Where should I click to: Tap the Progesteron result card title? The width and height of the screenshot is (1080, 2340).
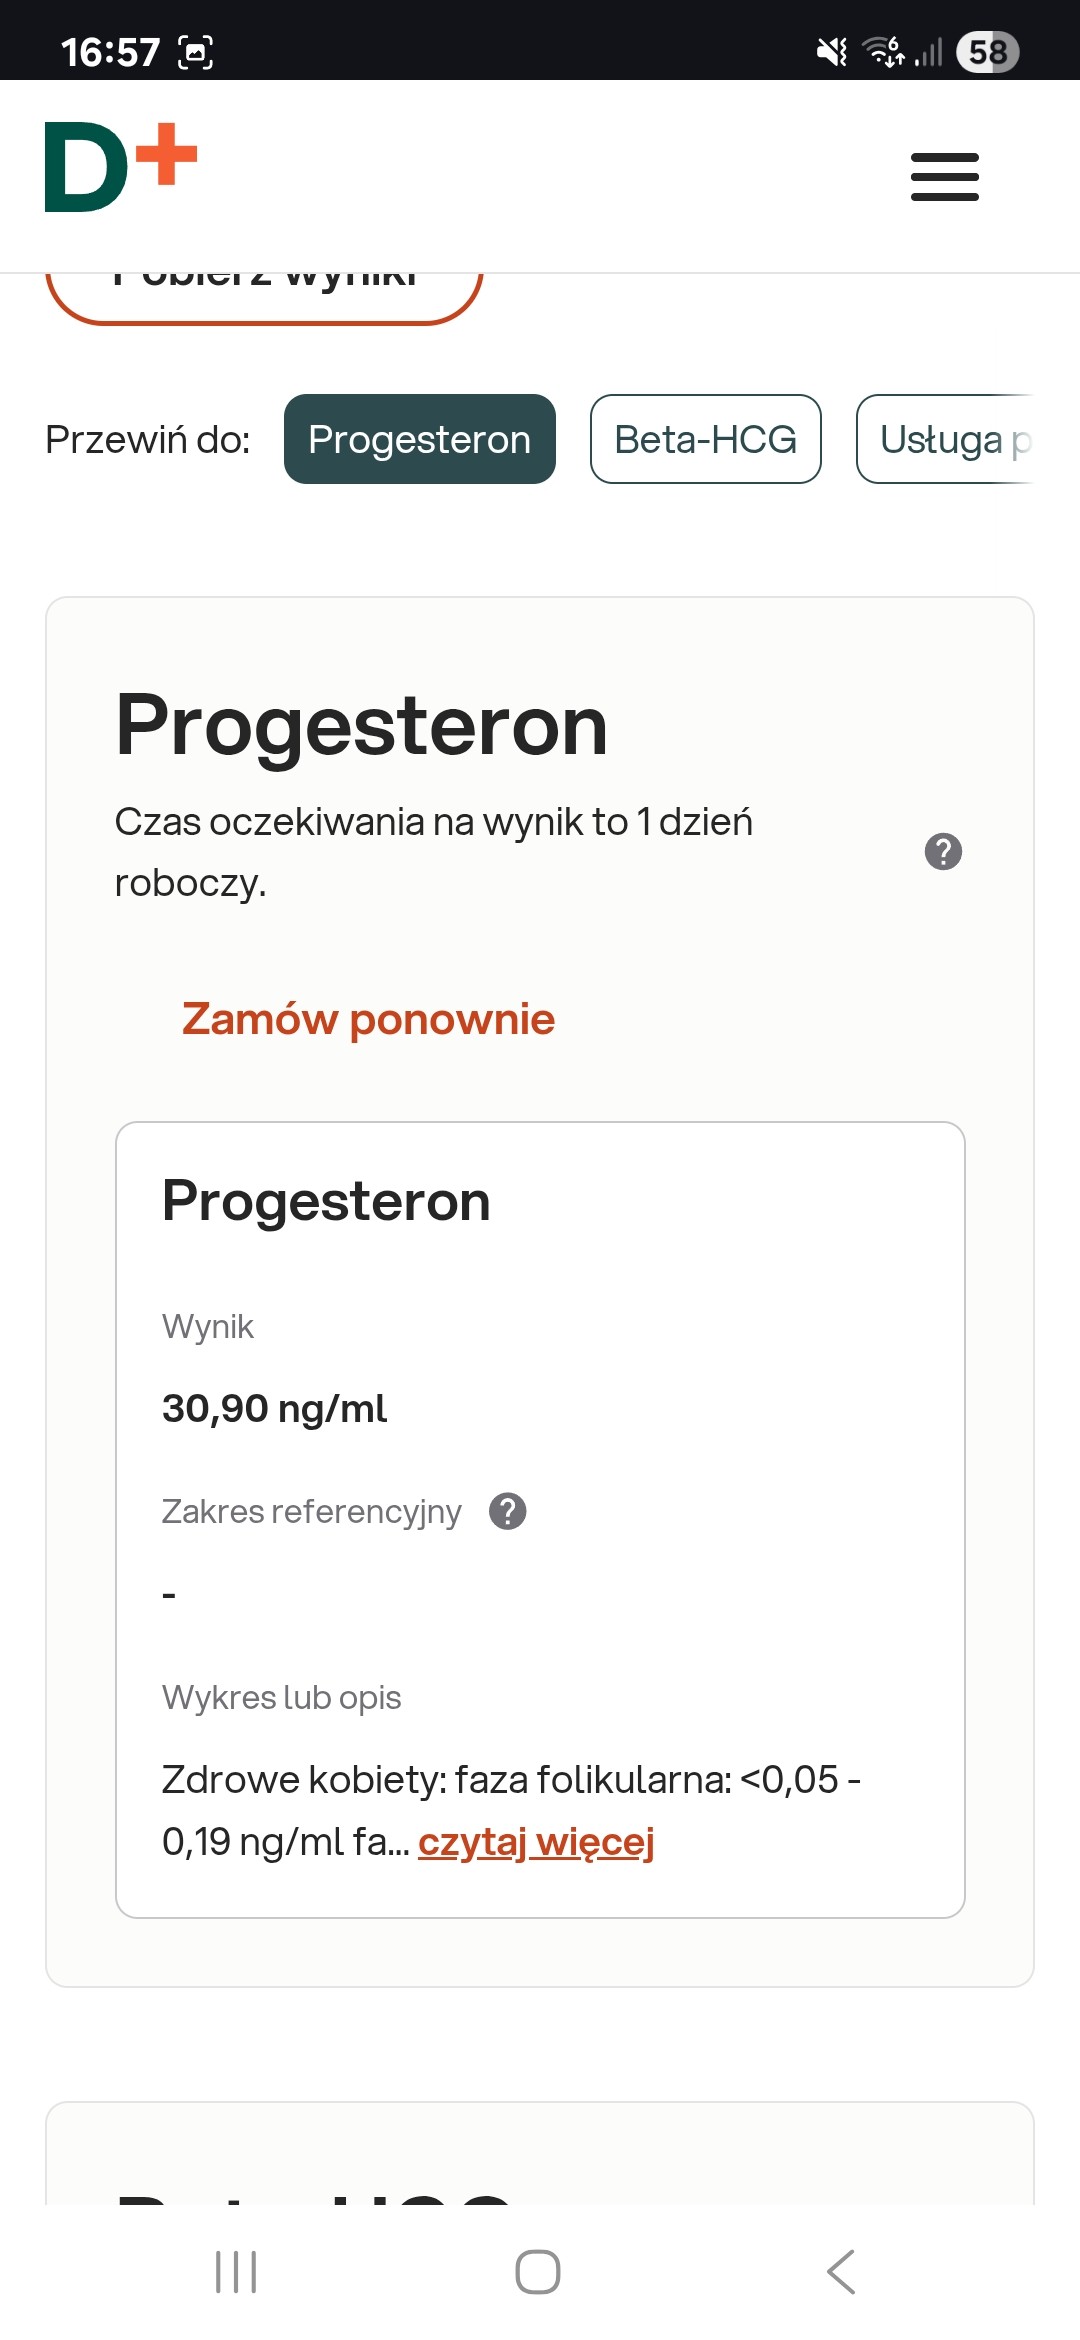pyautogui.click(x=326, y=1201)
